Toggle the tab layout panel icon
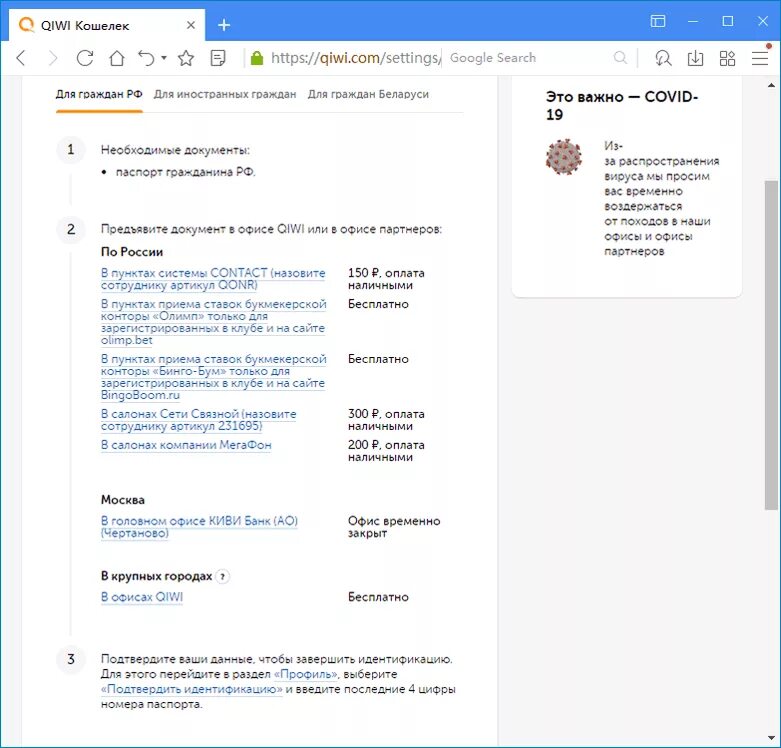The width and height of the screenshot is (781, 748). click(x=658, y=21)
